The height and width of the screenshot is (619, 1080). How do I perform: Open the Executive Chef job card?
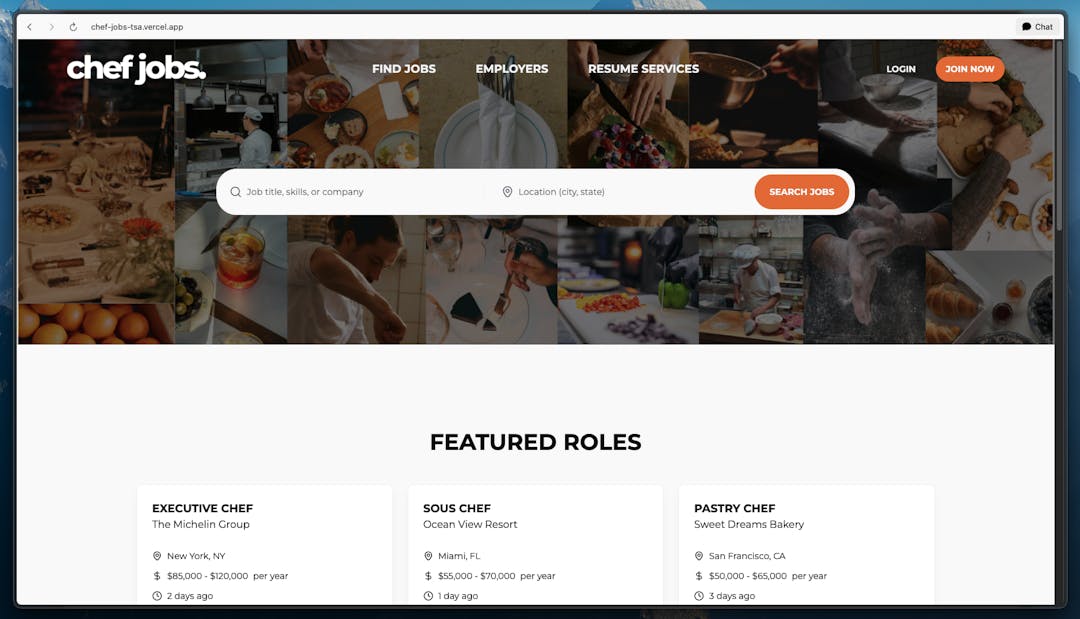(264, 545)
